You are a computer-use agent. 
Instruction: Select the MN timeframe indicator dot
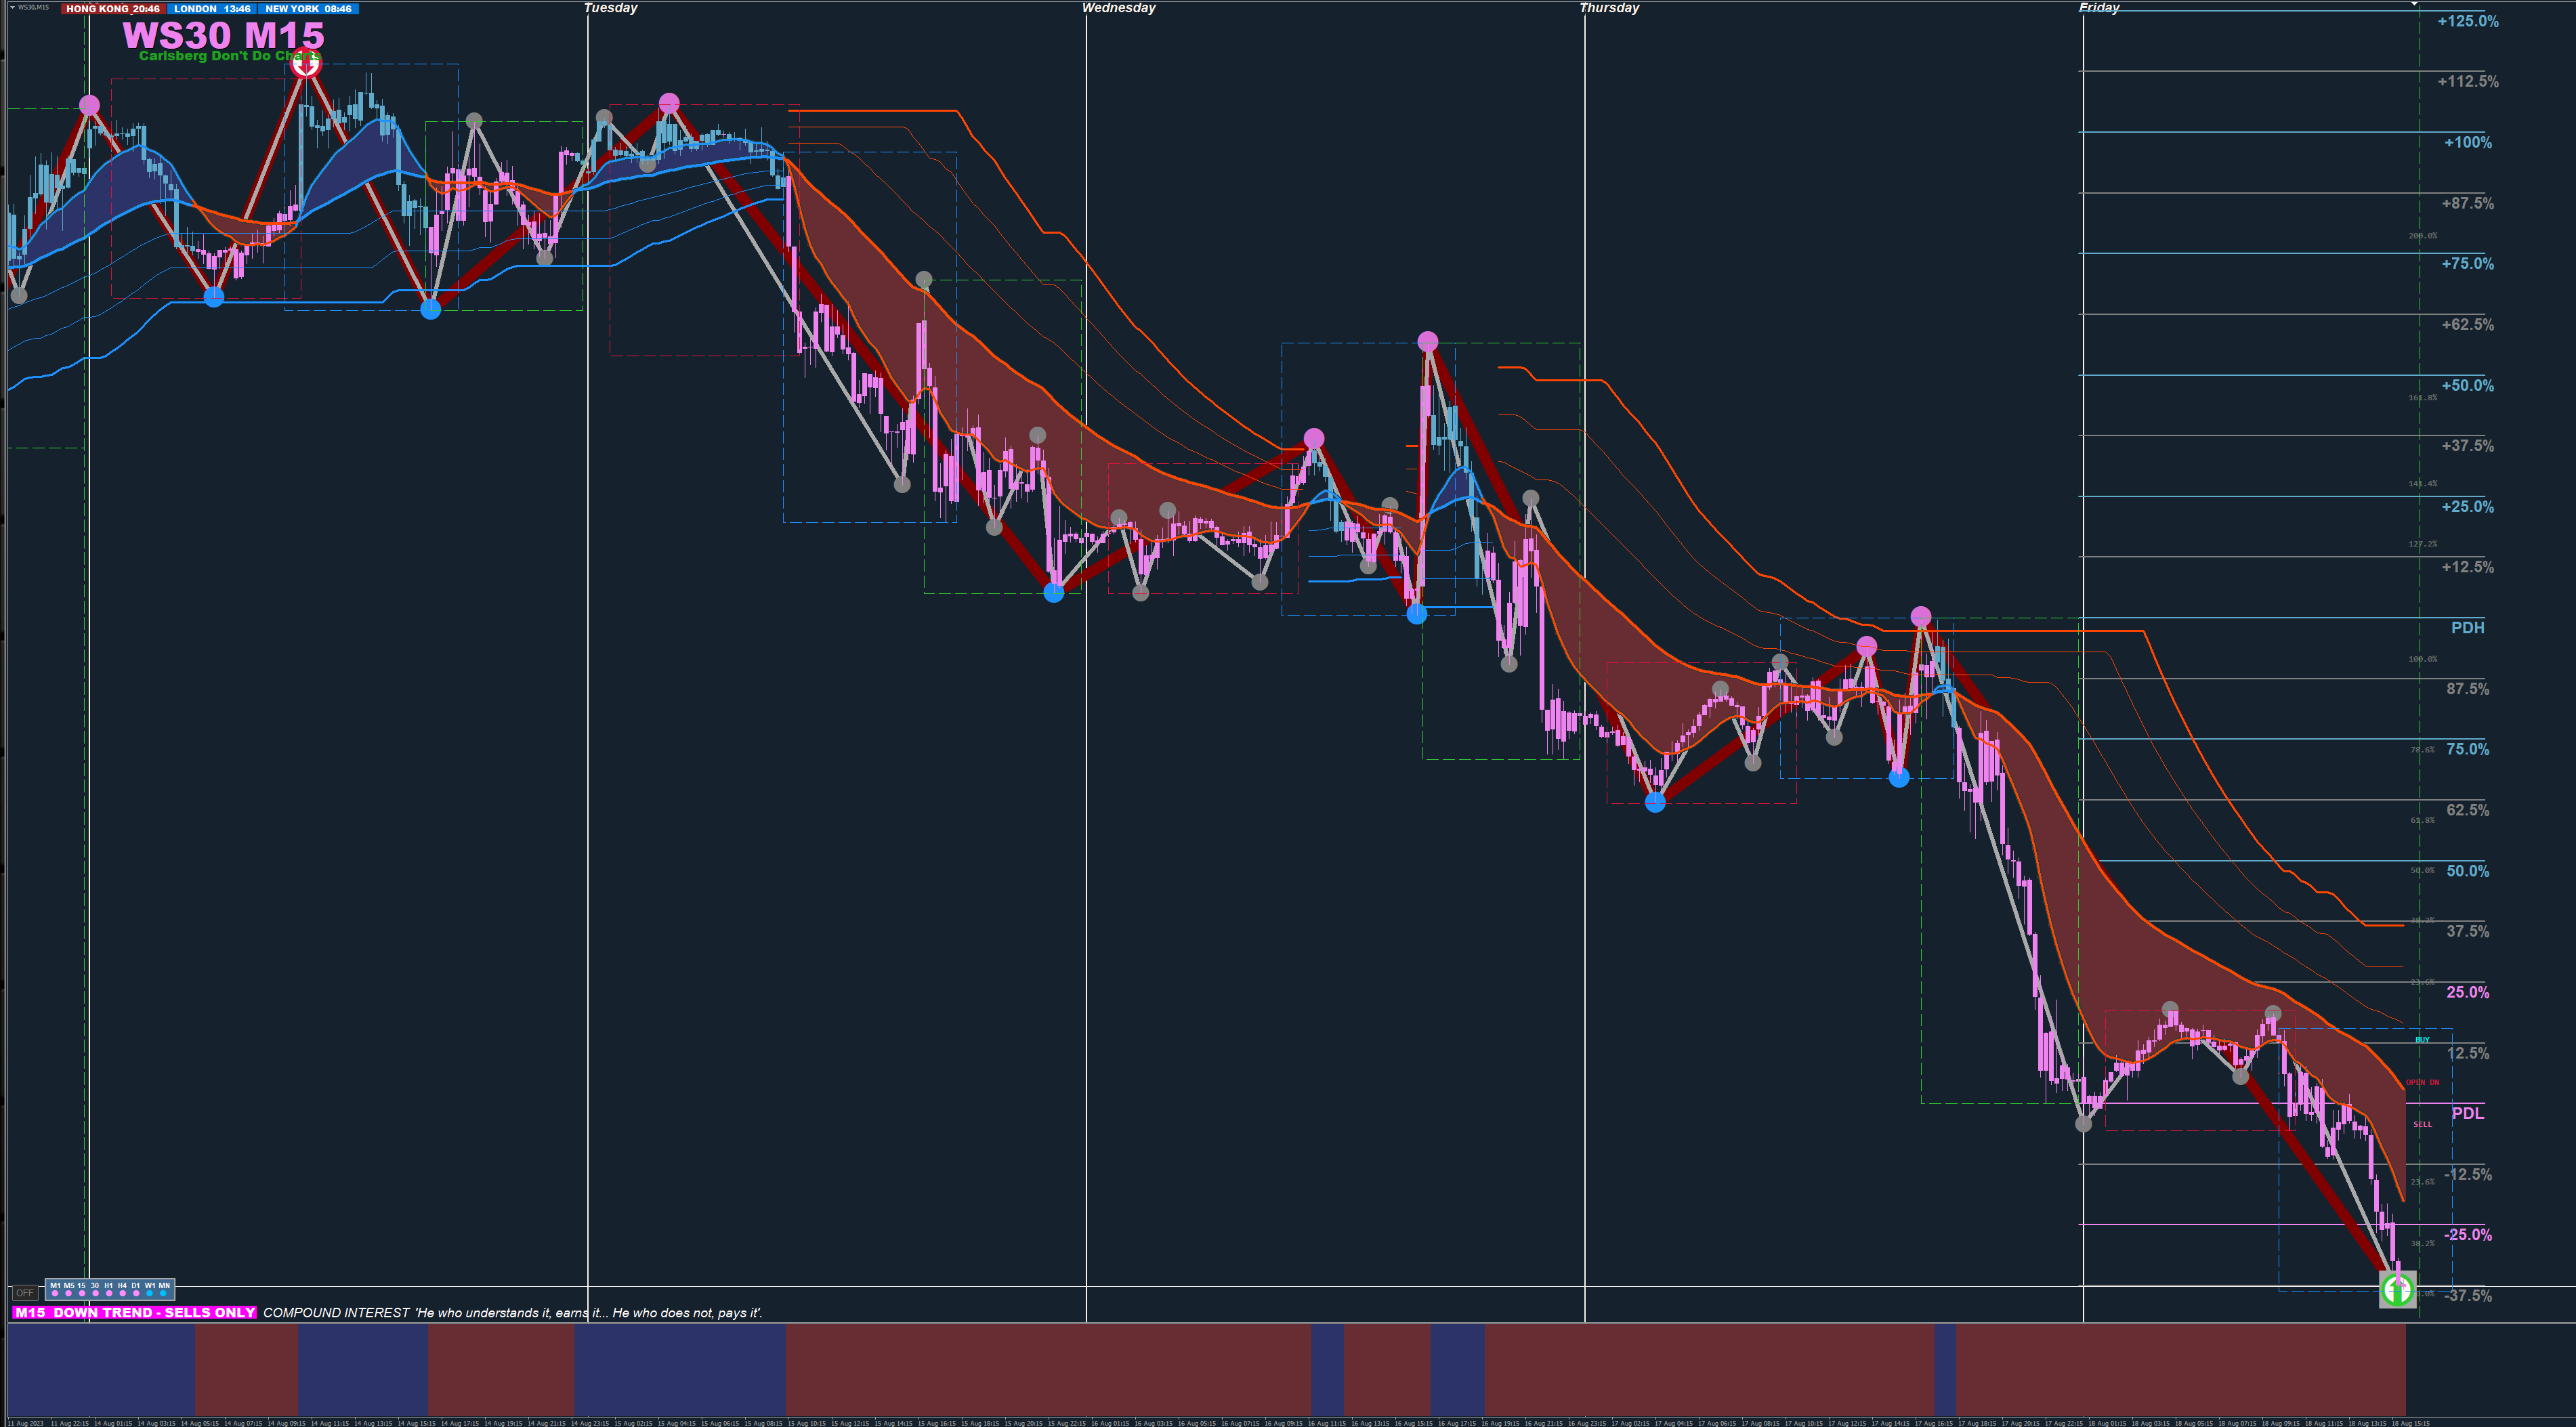point(163,1293)
